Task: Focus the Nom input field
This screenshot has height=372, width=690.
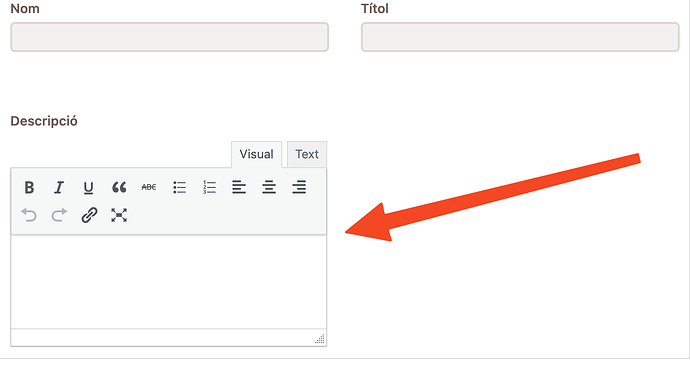Action: 169,37
